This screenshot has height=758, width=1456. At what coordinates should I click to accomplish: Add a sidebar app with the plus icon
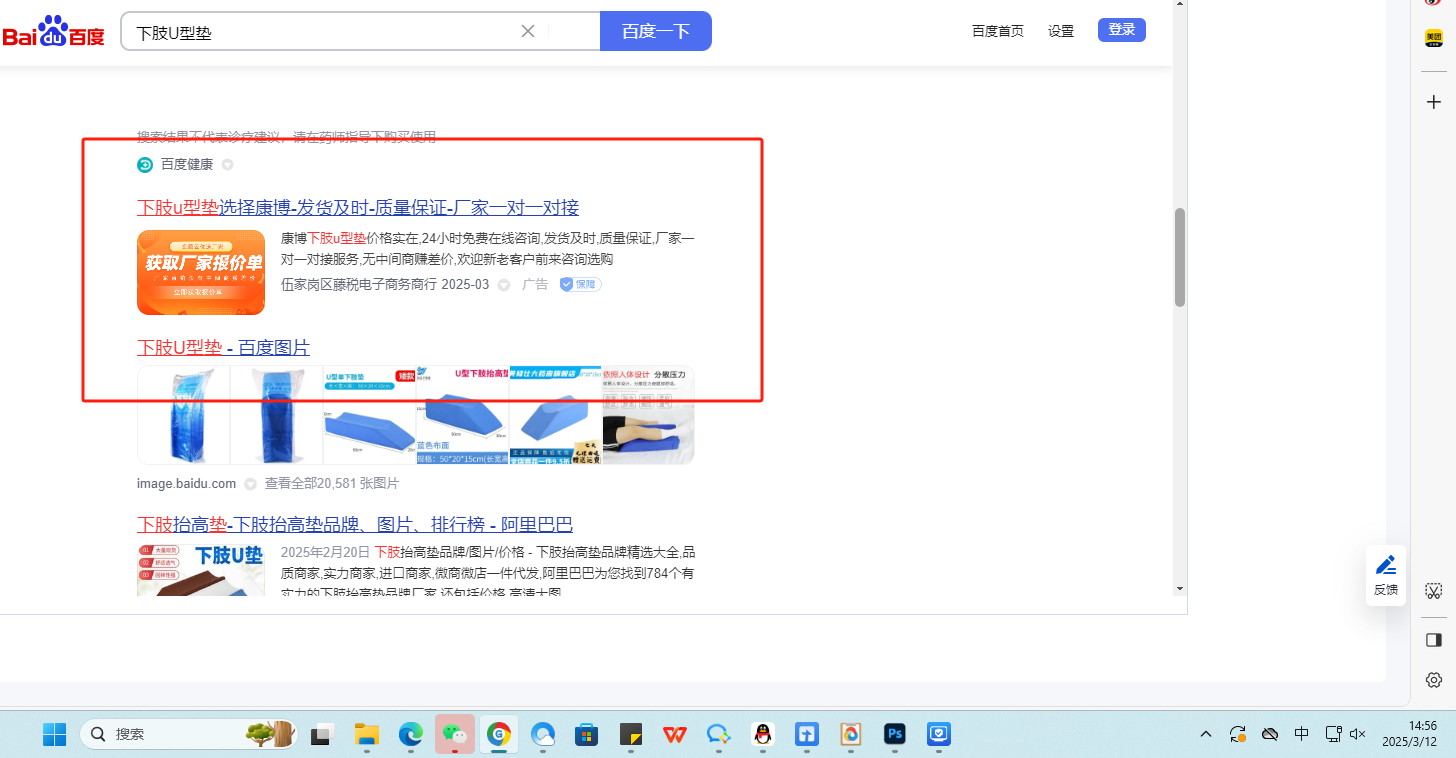coord(1433,102)
